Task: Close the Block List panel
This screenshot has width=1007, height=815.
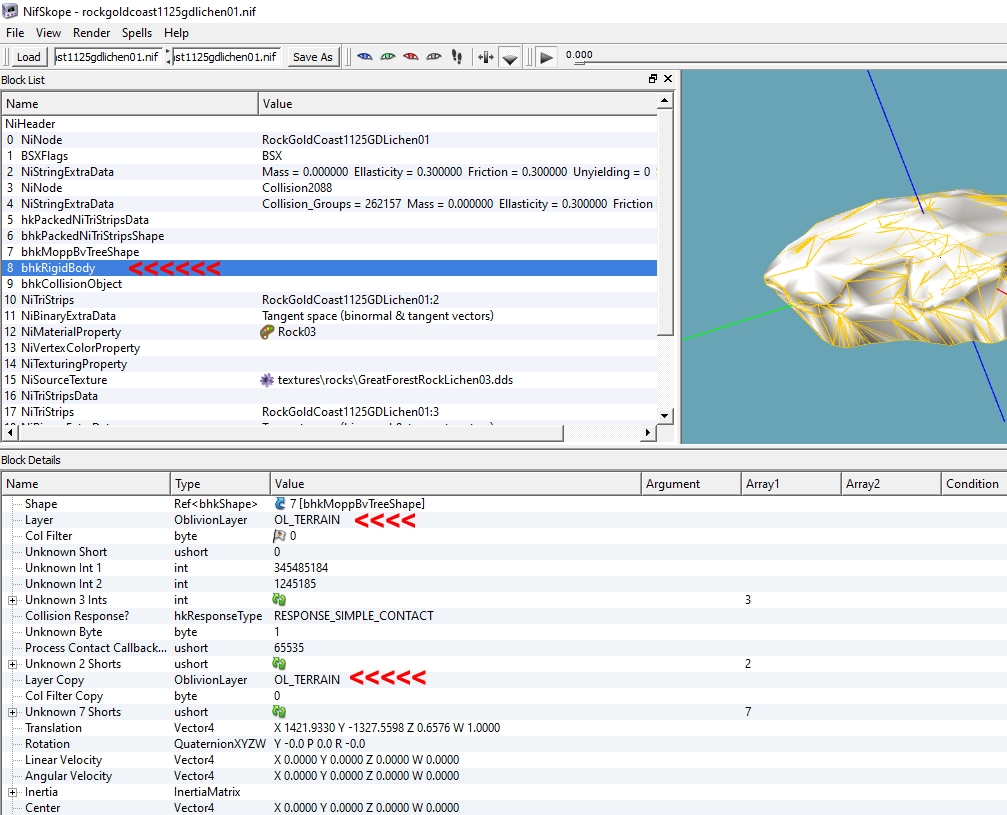Action: coord(668,78)
